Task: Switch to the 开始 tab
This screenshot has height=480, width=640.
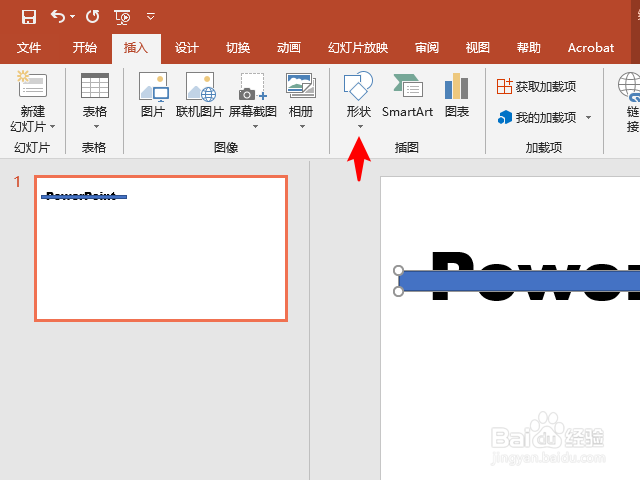Action: coord(85,48)
